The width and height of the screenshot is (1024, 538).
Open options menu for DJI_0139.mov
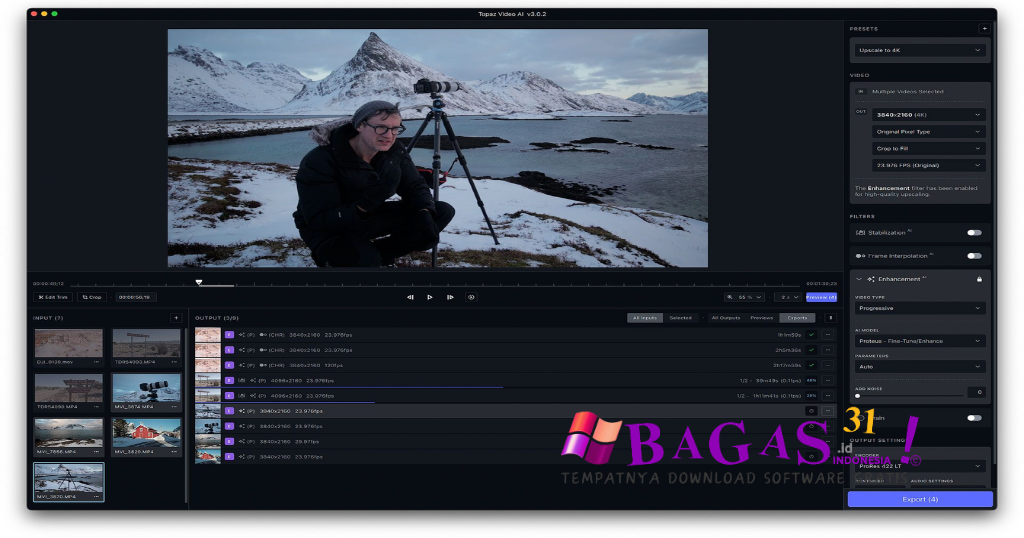click(97, 362)
